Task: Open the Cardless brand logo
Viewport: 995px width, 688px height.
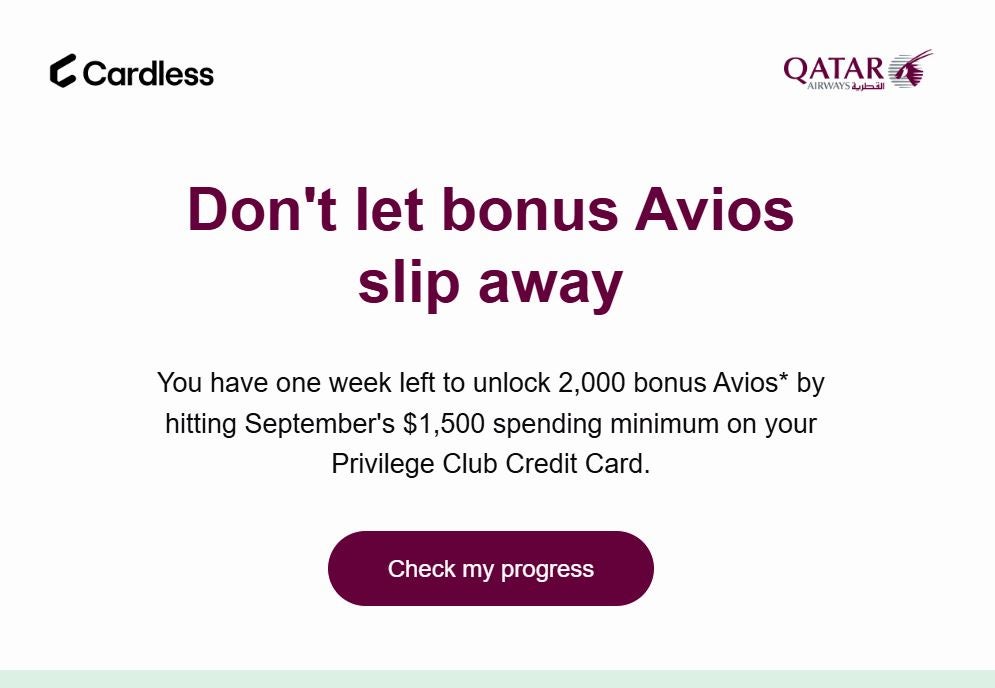Action: tap(132, 72)
